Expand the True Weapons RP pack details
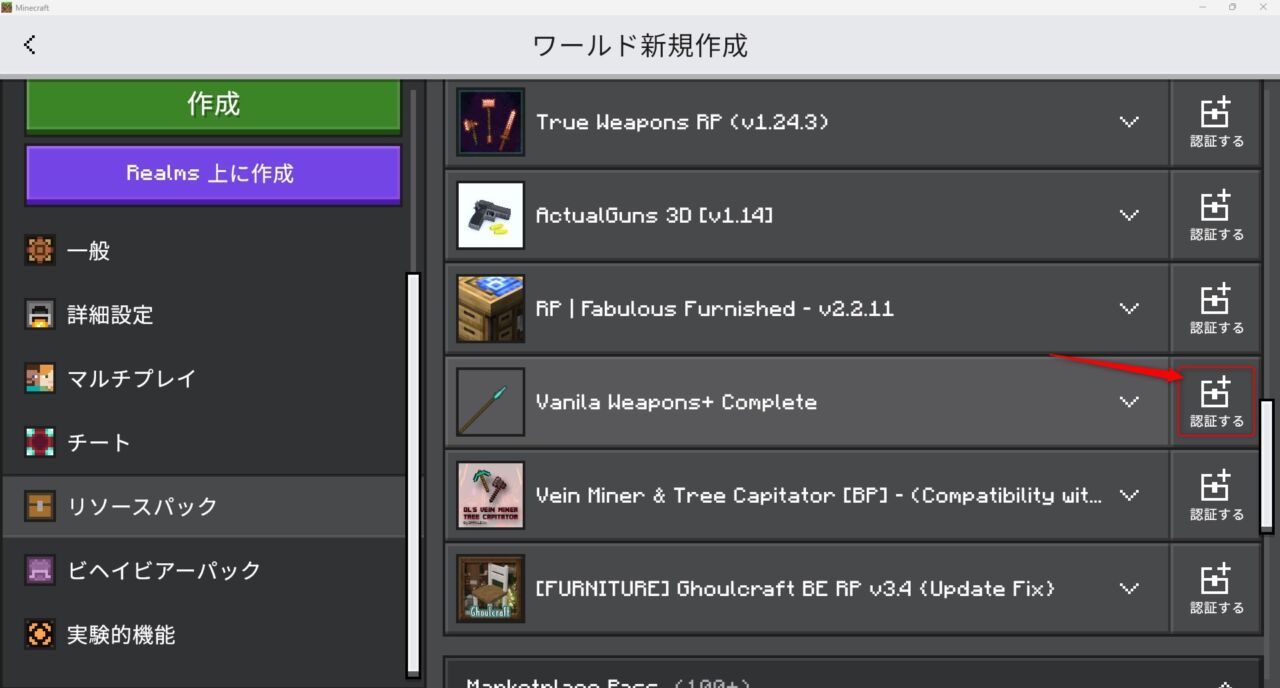The height and width of the screenshot is (688, 1280). click(1129, 121)
